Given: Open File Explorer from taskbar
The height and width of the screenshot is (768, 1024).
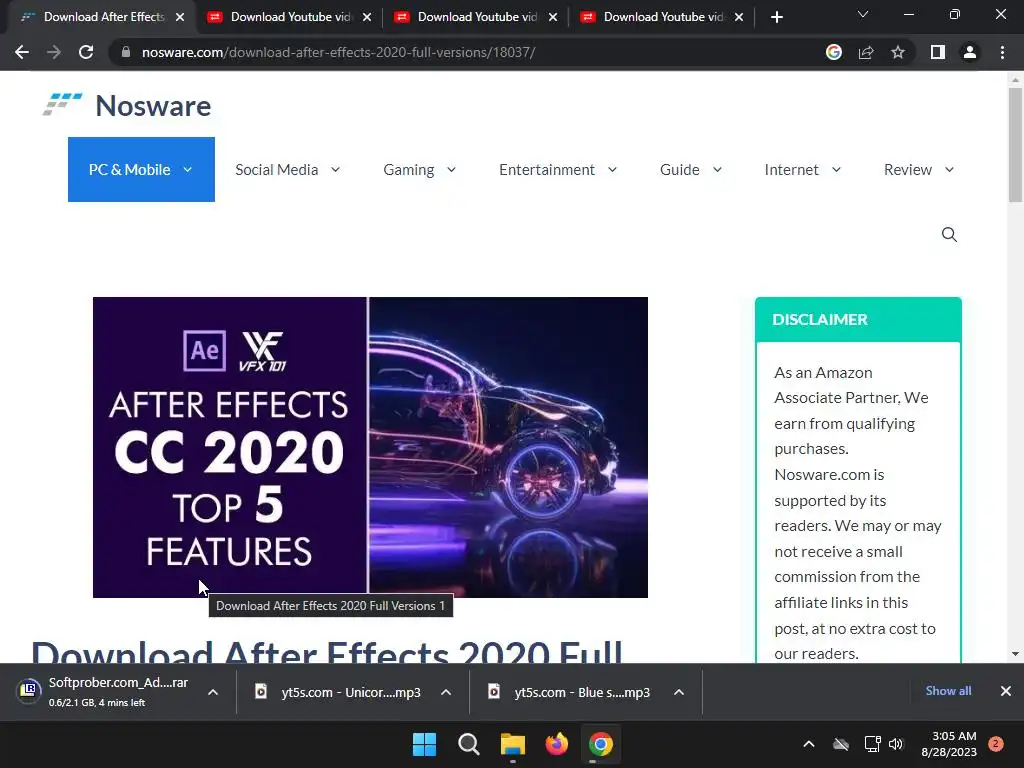Looking at the screenshot, I should coord(513,744).
